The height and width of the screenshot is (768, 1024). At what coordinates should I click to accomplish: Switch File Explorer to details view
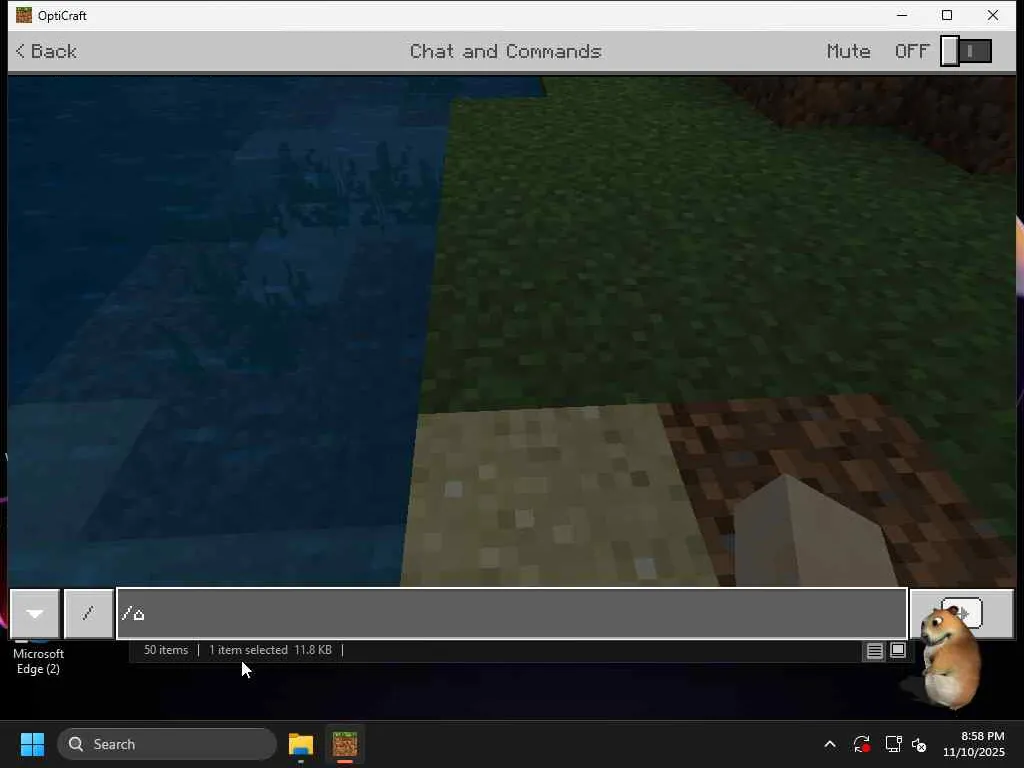874,650
